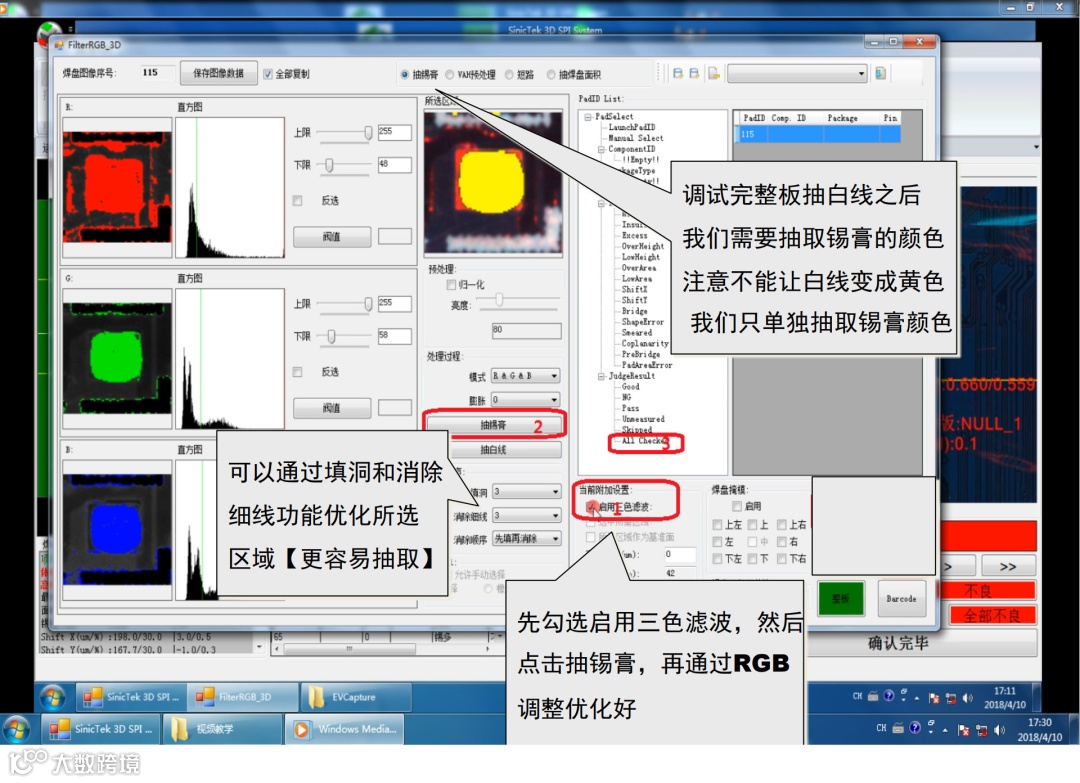Open 视频教学 folder in outer taskbar
This screenshot has width=1080, height=783.
click(x=222, y=729)
